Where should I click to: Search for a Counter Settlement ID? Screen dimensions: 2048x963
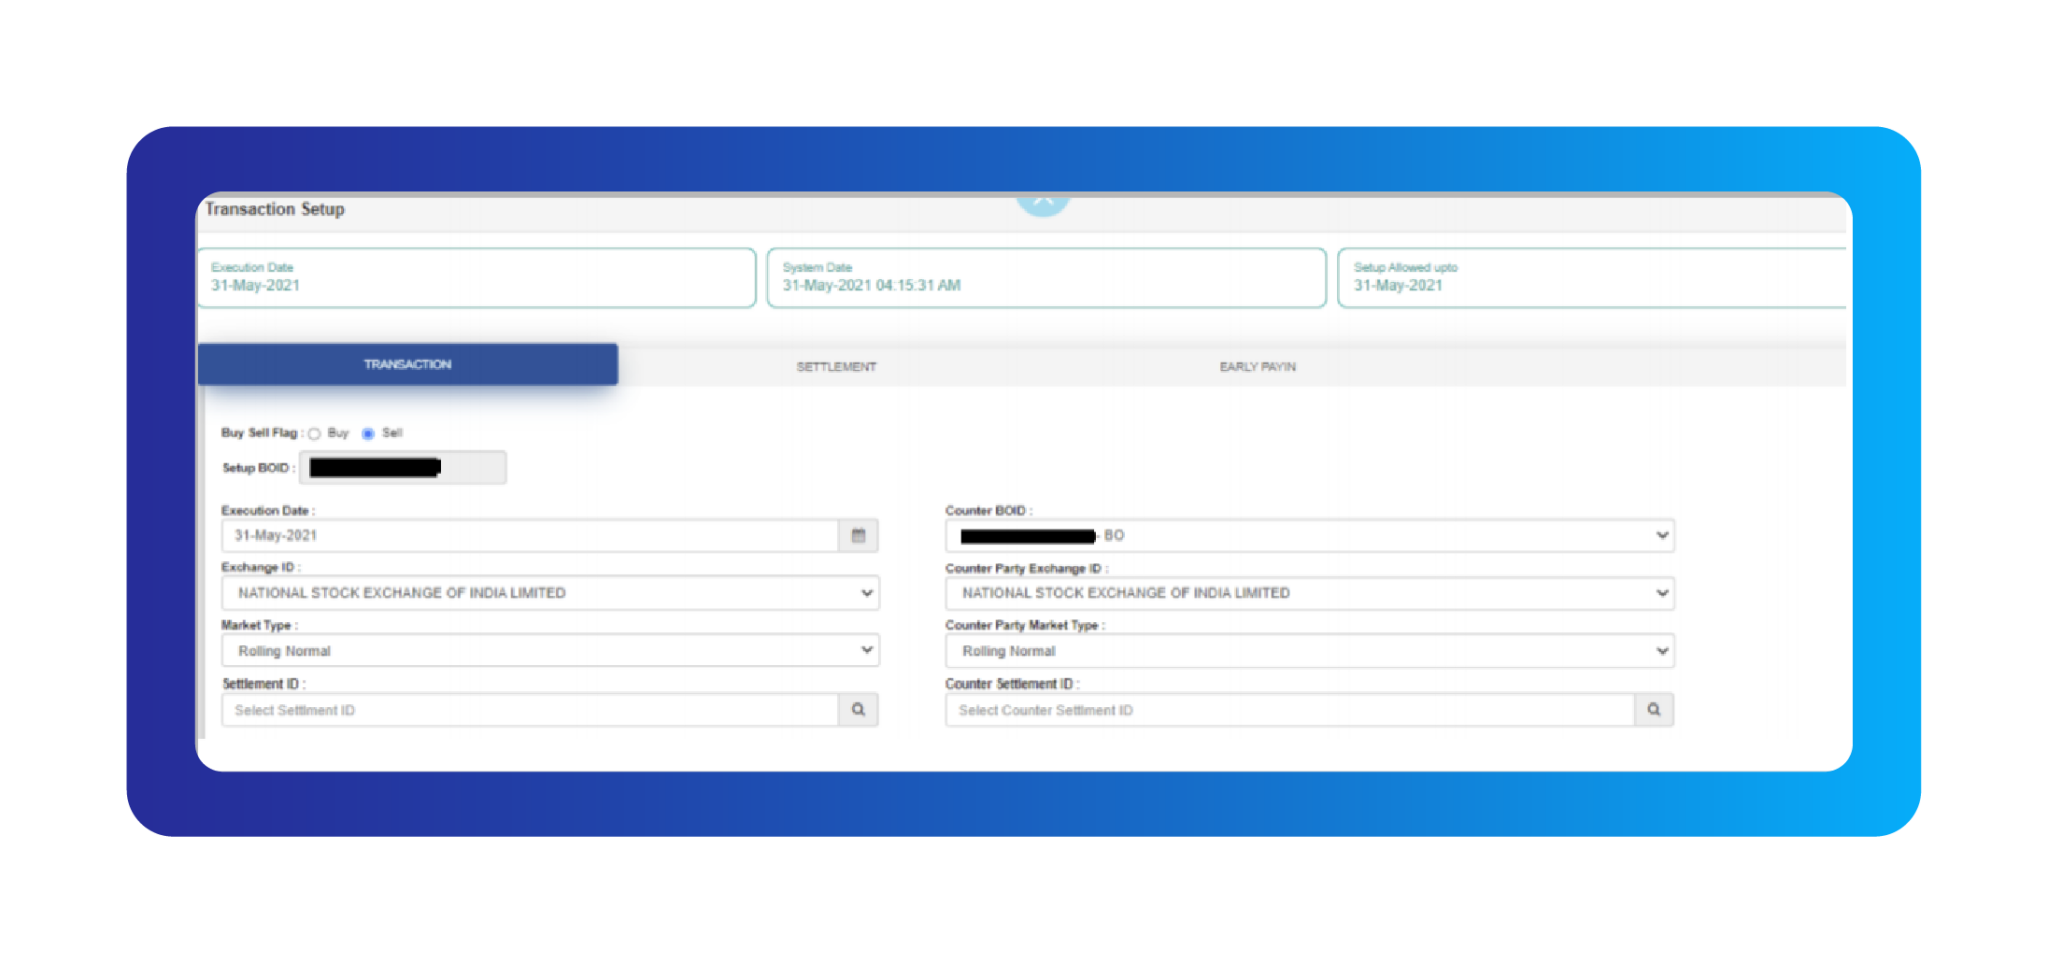(1654, 710)
